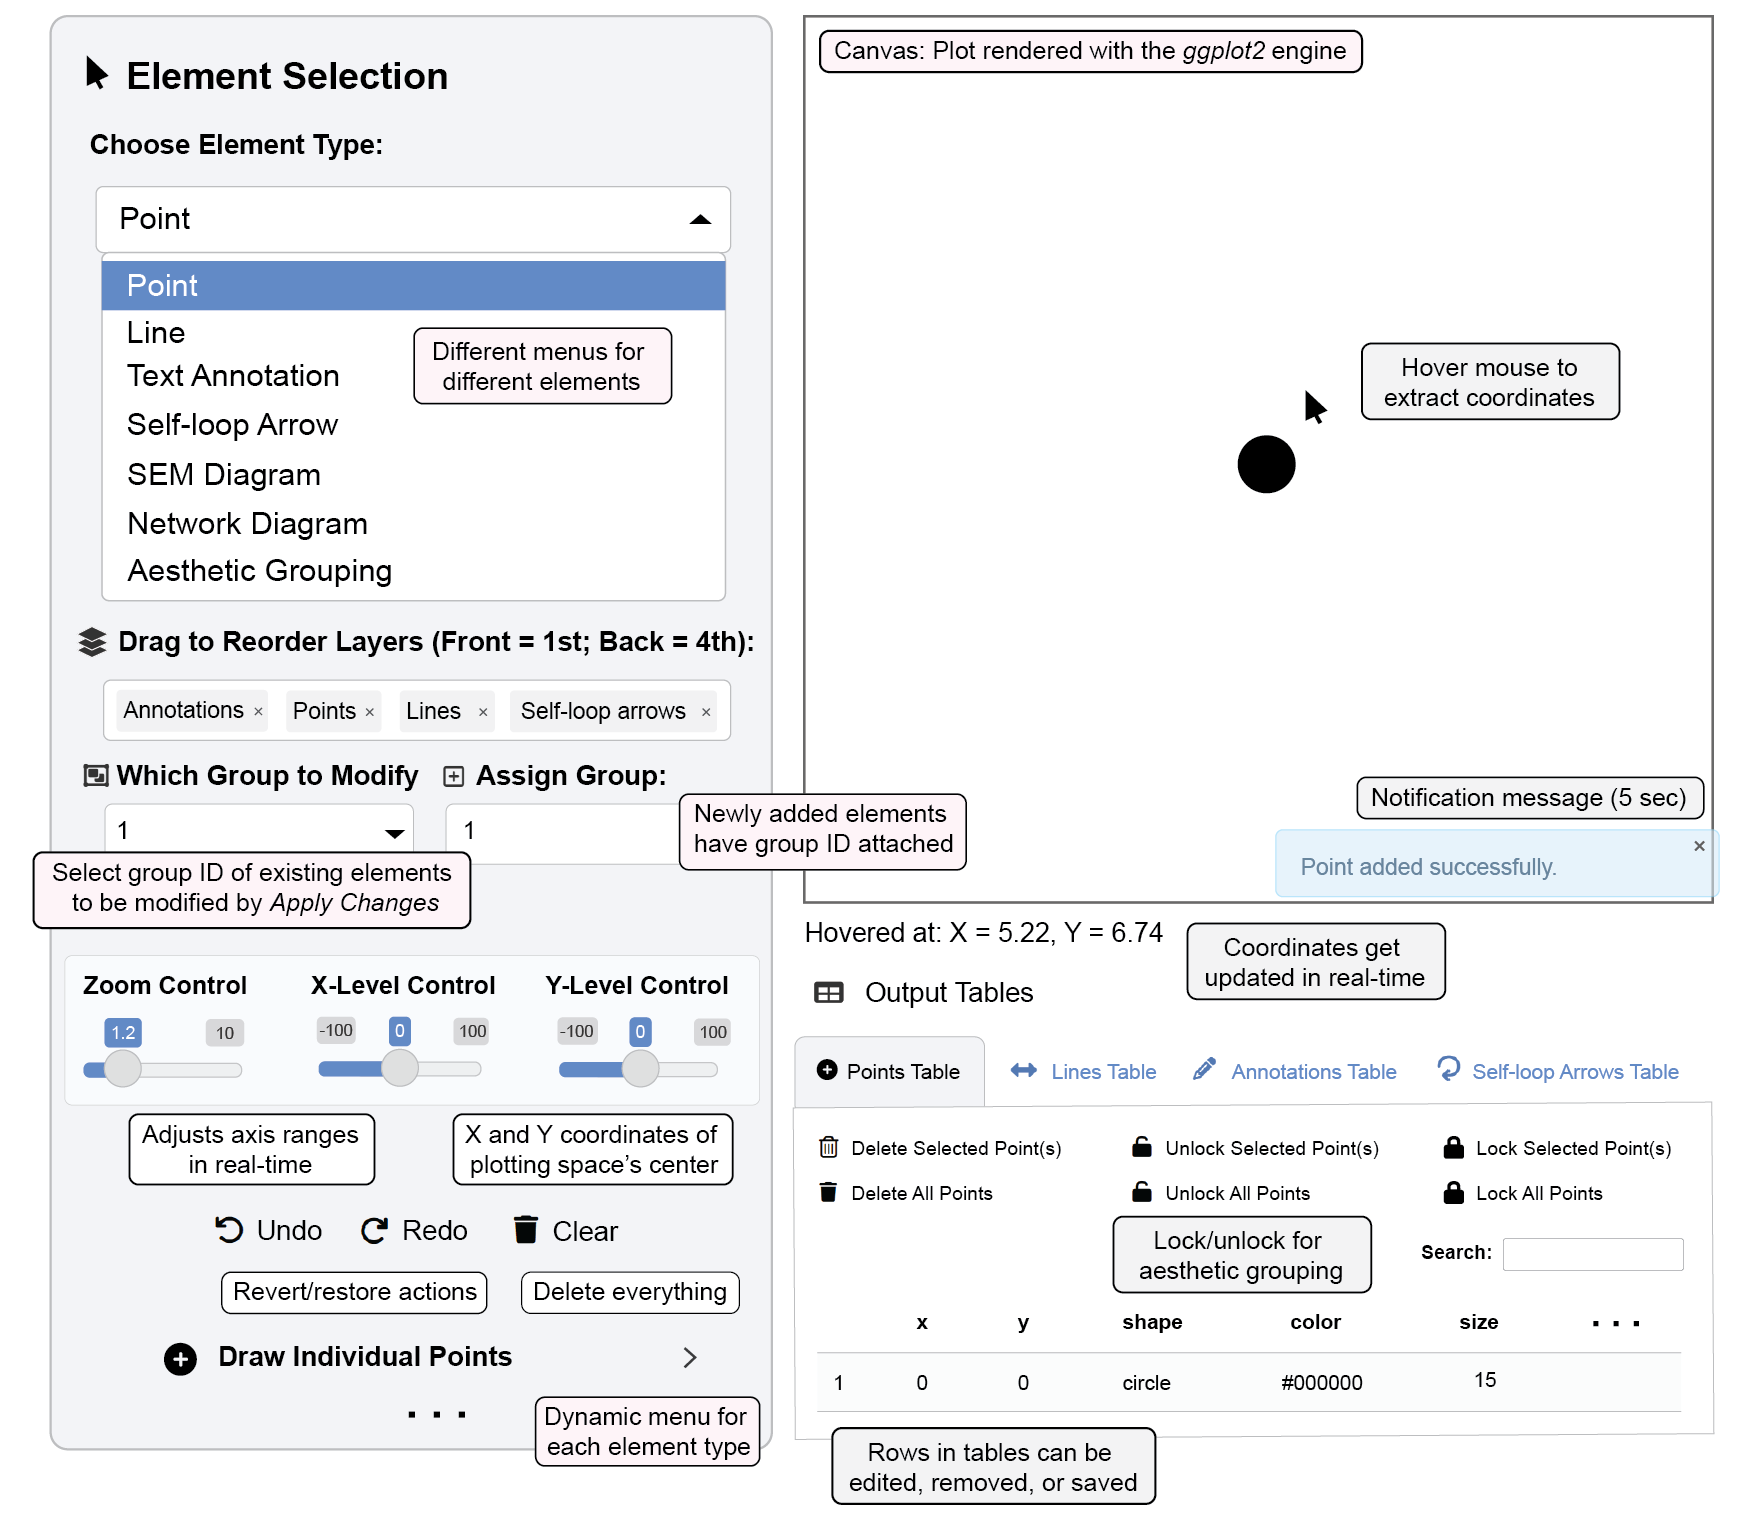Select SEM Diagram from element list
The width and height of the screenshot is (1756, 1514).
coord(224,475)
